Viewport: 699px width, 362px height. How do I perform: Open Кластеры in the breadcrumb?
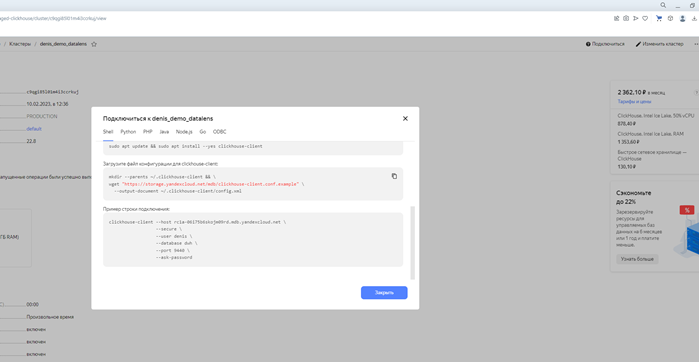[20, 44]
